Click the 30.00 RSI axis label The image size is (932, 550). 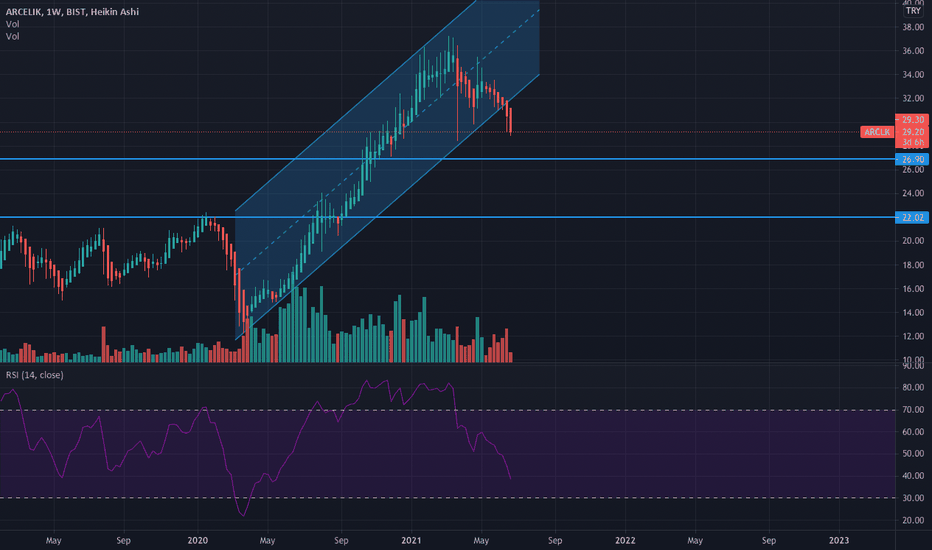(913, 498)
